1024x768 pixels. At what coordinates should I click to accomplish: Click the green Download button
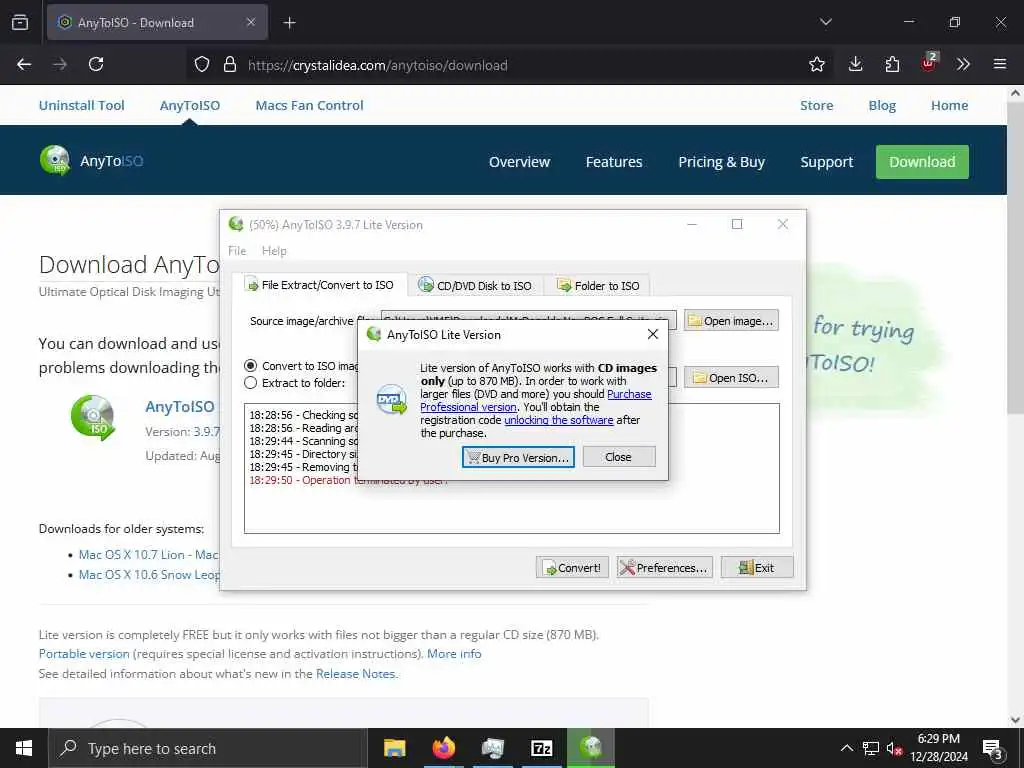click(x=922, y=161)
